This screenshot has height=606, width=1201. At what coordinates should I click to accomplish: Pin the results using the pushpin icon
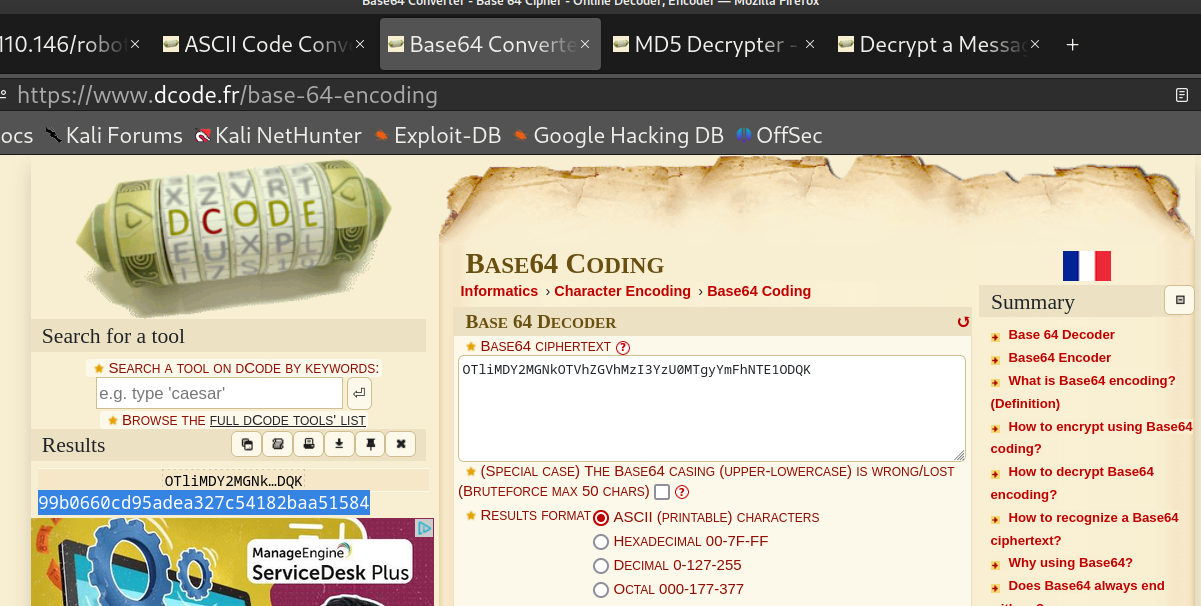pyautogui.click(x=370, y=444)
